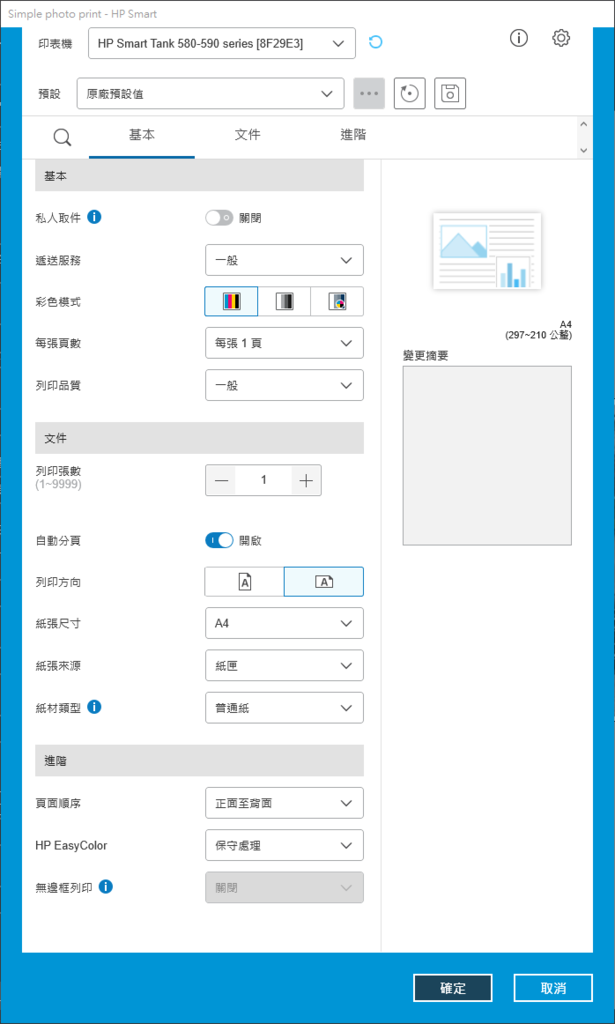Show info for 無邊框列印
Screen dimensions: 615x1024
click(x=106, y=887)
